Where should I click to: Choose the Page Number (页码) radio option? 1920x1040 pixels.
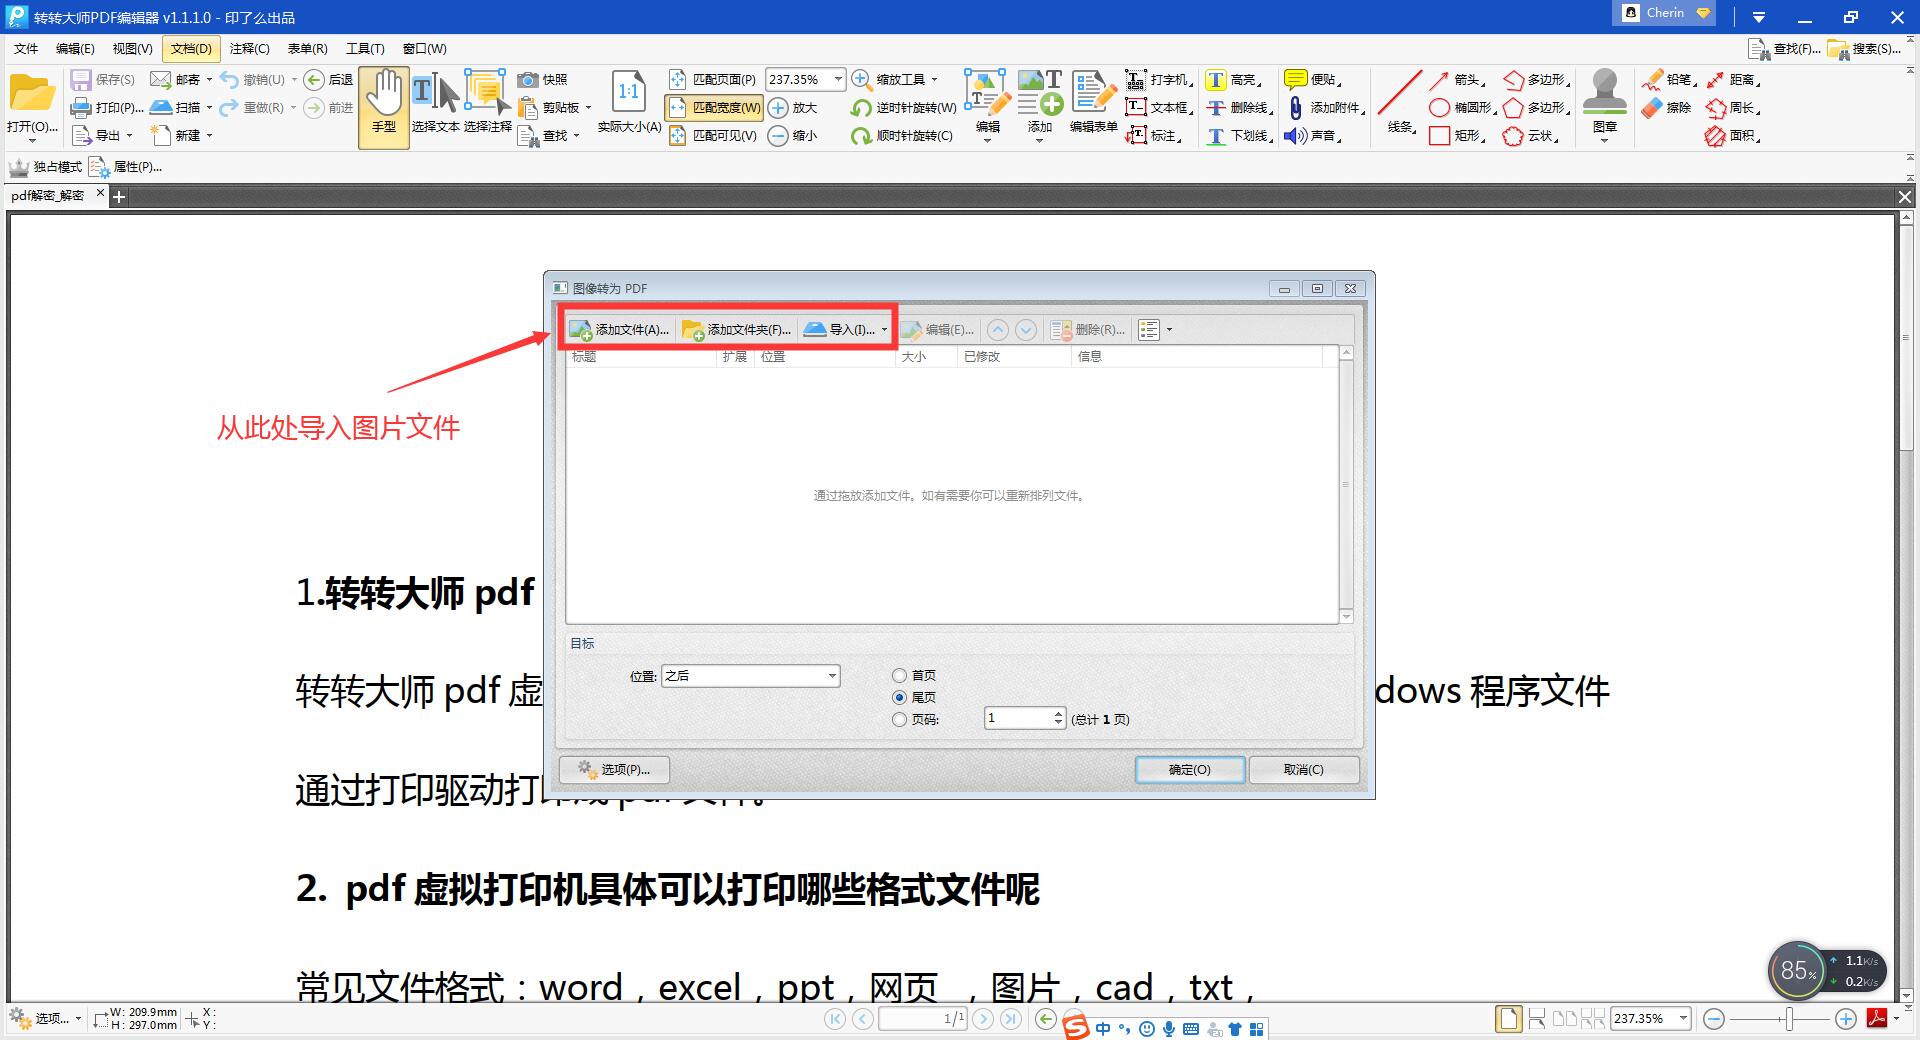pyautogui.click(x=899, y=719)
